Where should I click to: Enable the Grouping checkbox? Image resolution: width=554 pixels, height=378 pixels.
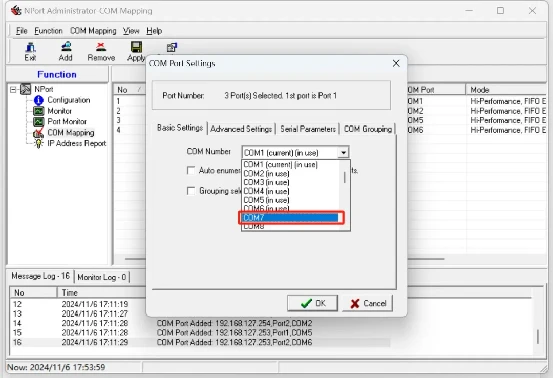(191, 191)
